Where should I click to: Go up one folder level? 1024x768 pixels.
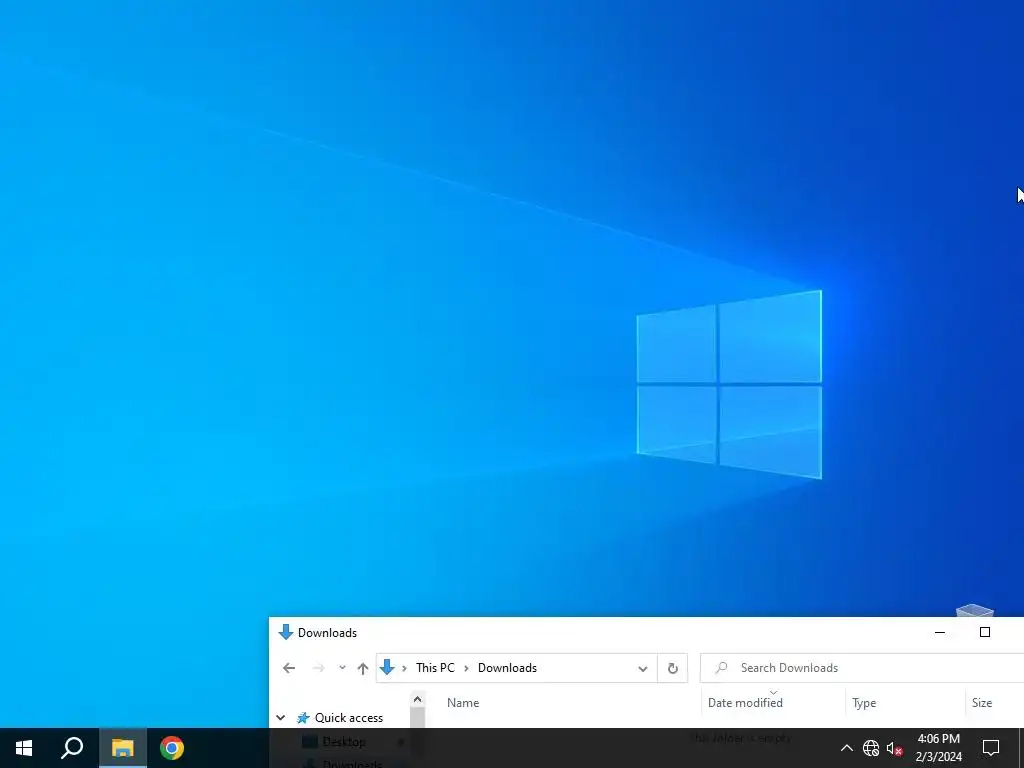363,668
